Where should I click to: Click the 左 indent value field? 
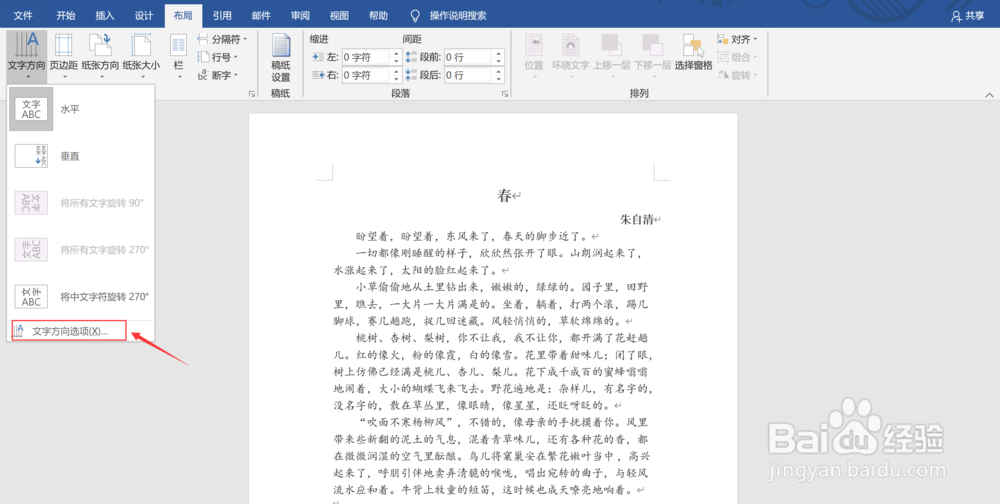[x=365, y=57]
